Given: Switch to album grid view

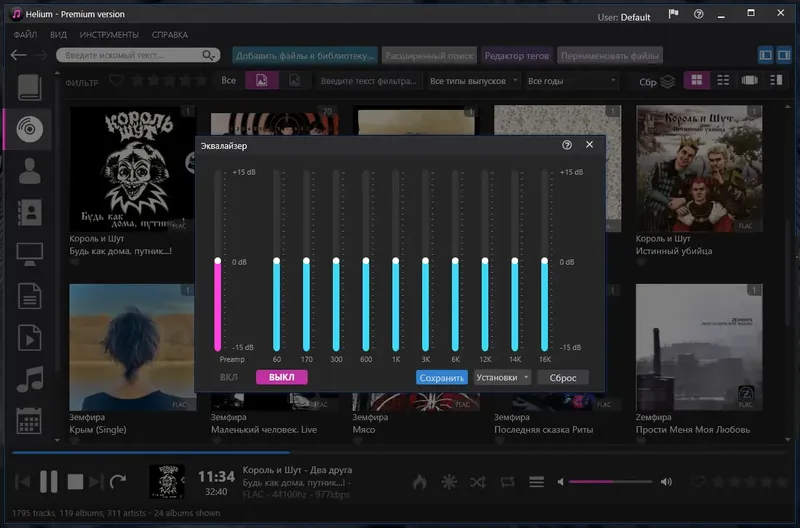Looking at the screenshot, I should tap(697, 80).
